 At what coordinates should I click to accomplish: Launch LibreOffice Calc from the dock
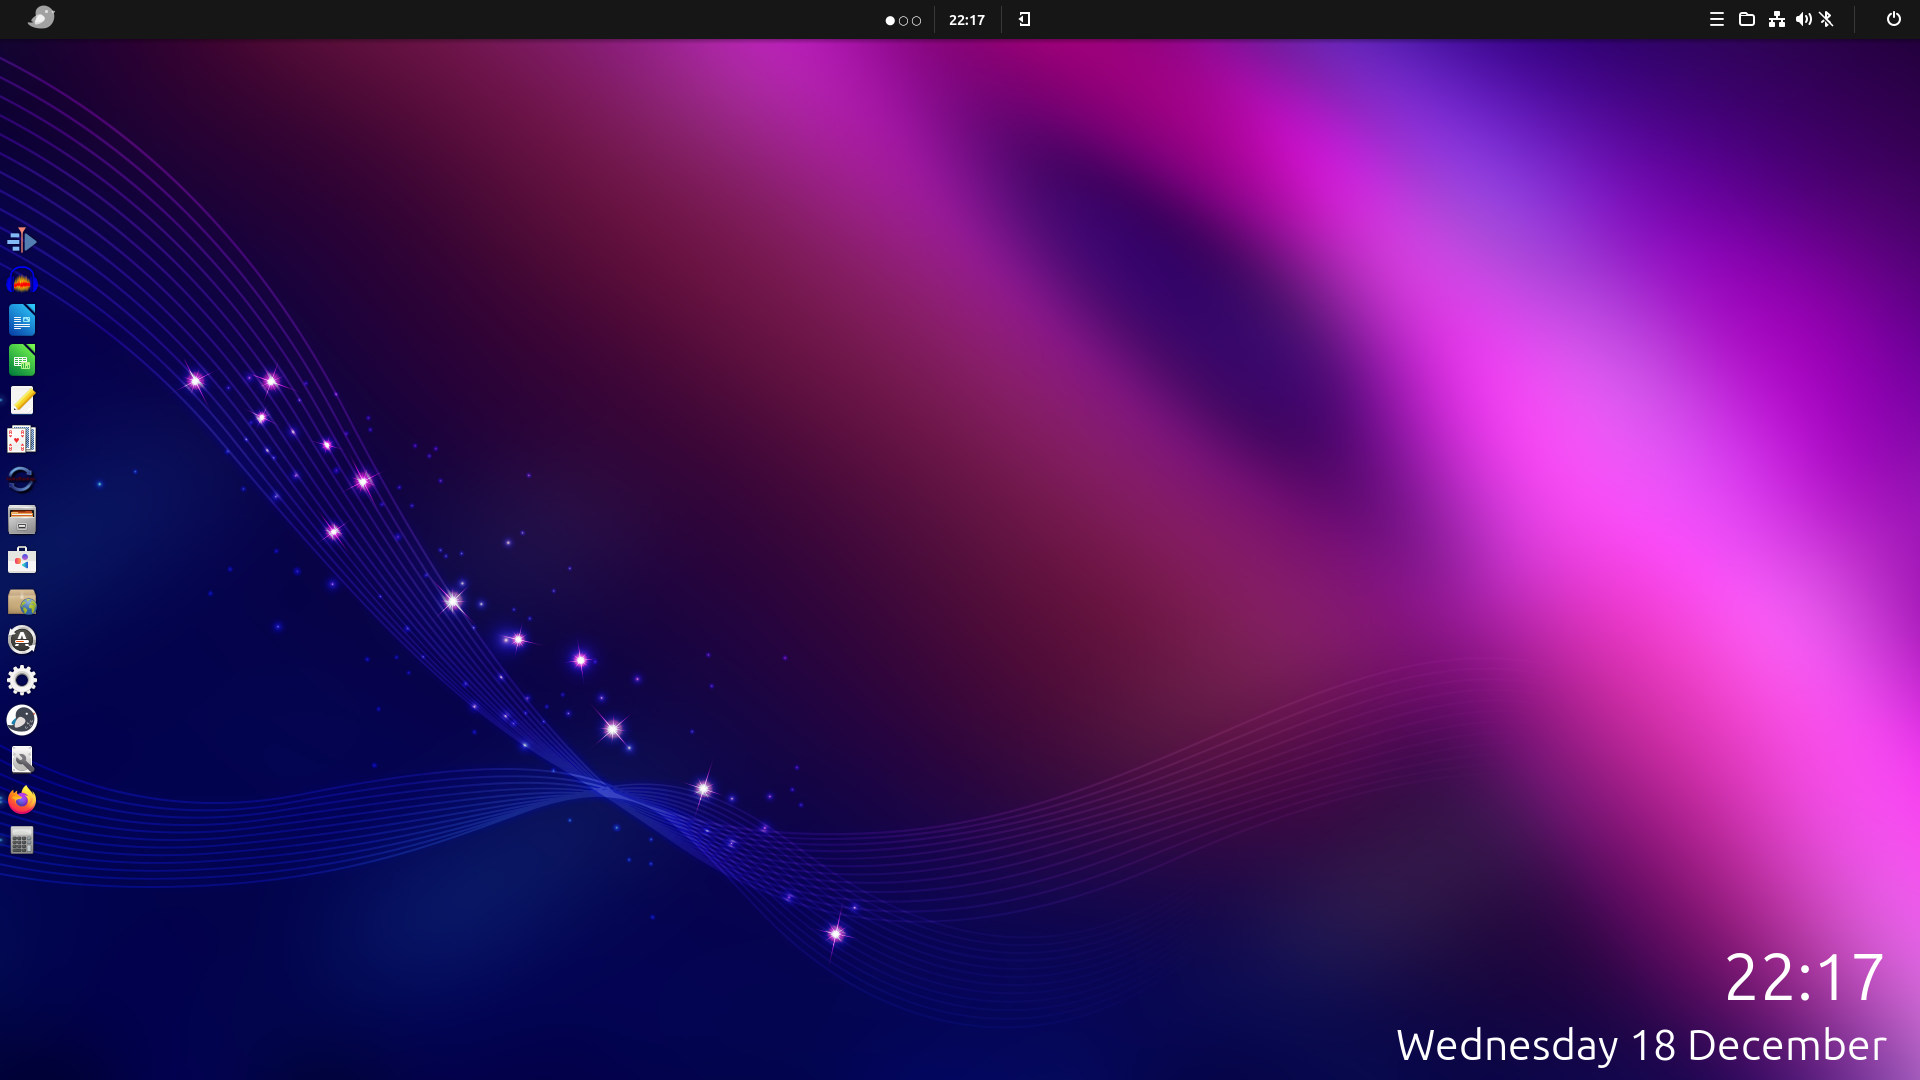tap(22, 360)
